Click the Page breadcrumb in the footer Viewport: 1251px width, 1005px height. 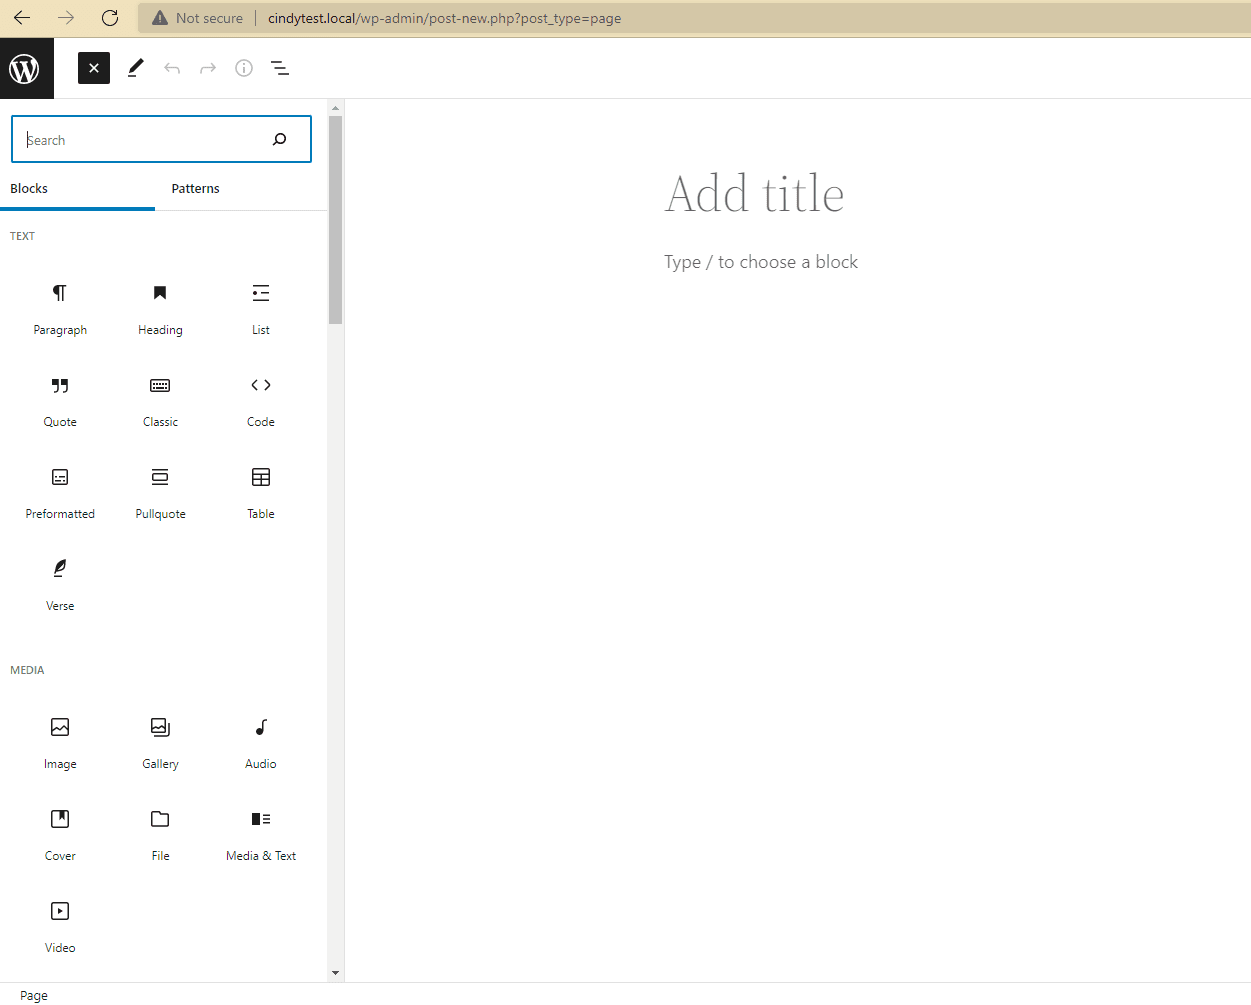click(33, 995)
